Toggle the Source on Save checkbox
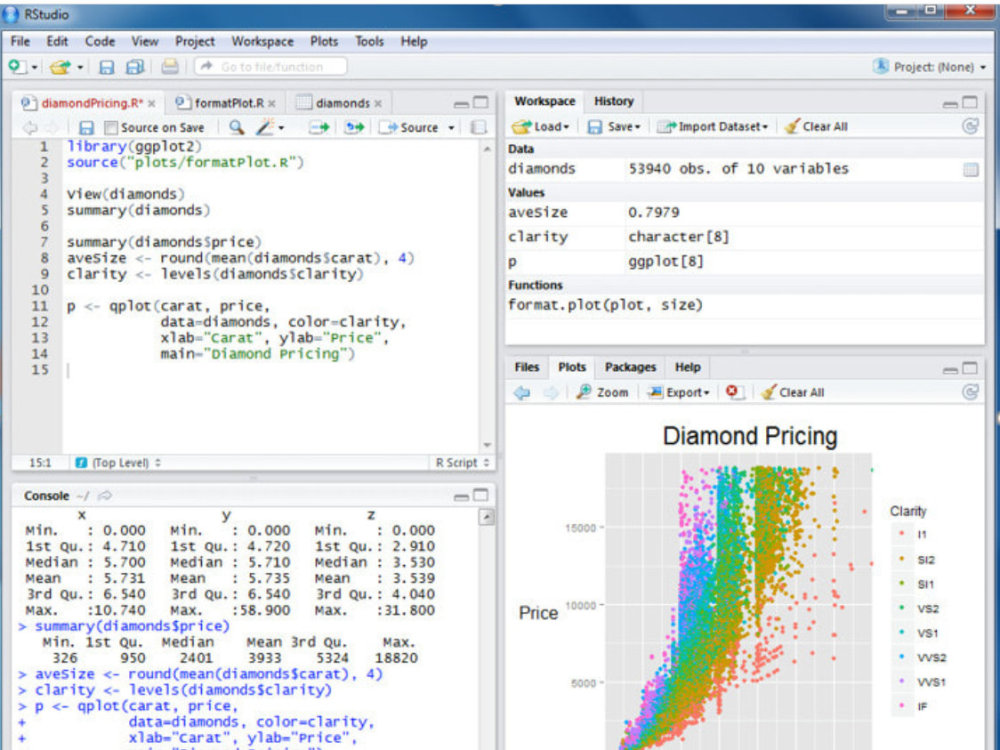Screen dimensions: 1000x750 [x=111, y=128]
